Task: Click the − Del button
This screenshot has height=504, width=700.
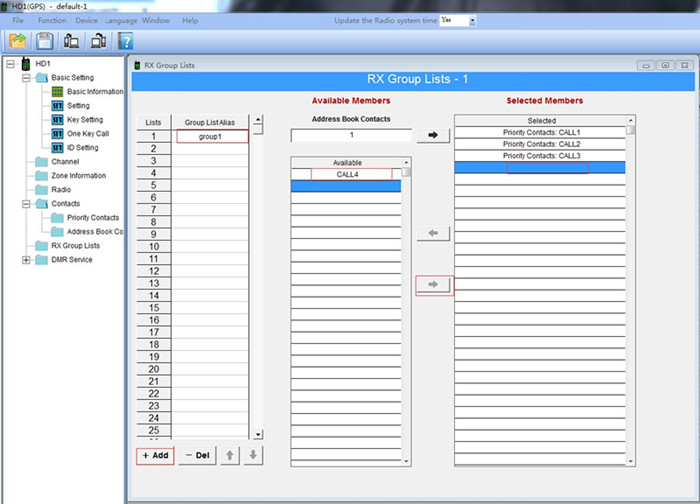Action: 197,455
